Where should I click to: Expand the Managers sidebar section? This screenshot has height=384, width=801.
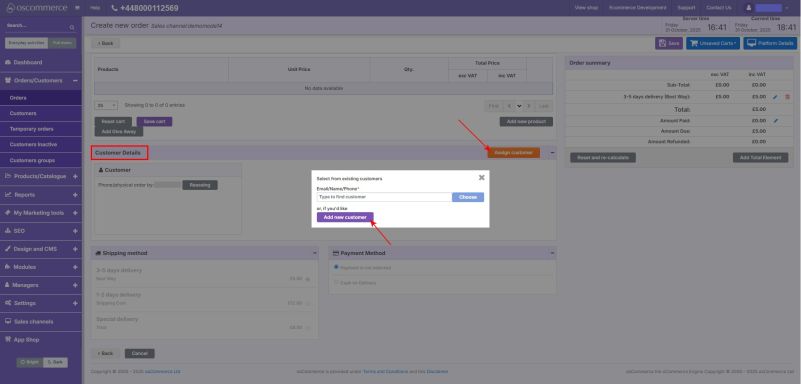75,285
